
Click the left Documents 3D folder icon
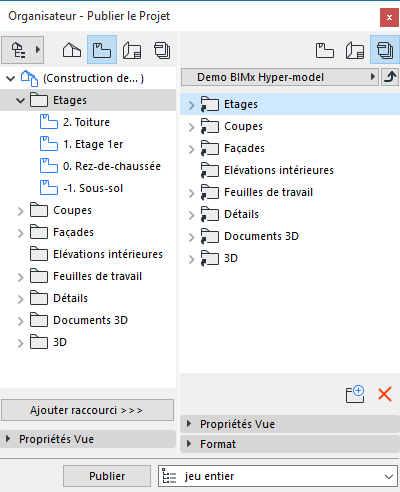[x=39, y=320]
